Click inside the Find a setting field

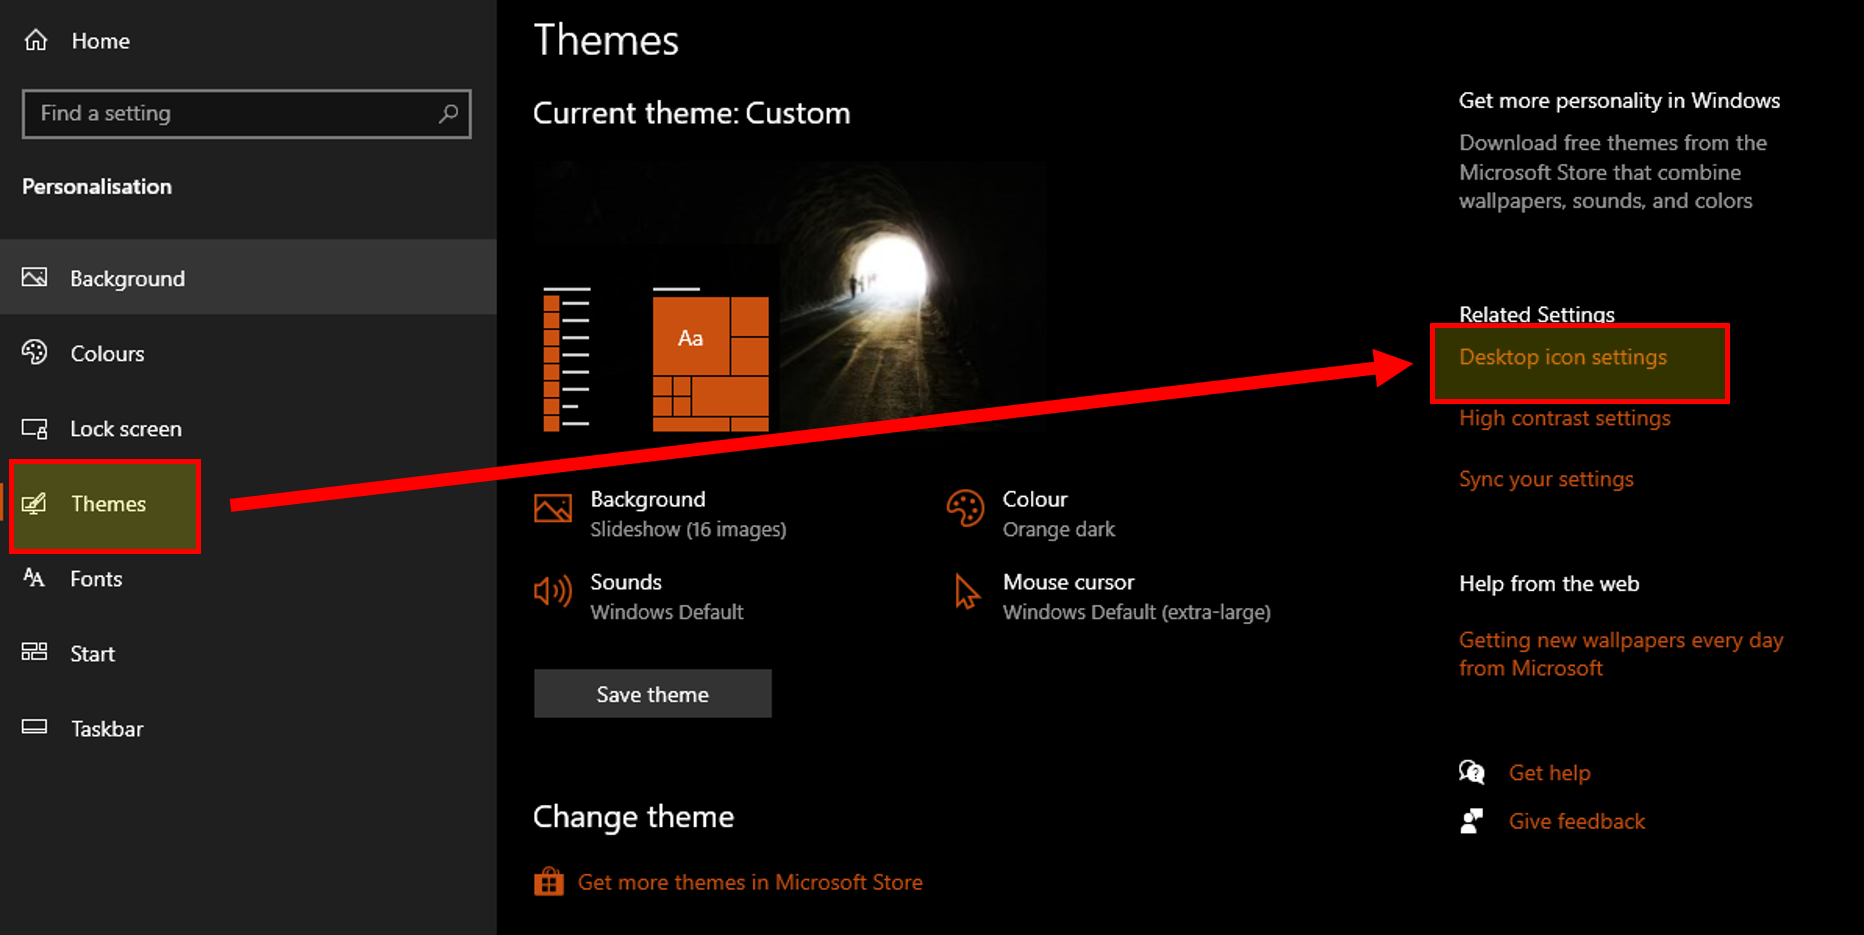tap(230, 114)
